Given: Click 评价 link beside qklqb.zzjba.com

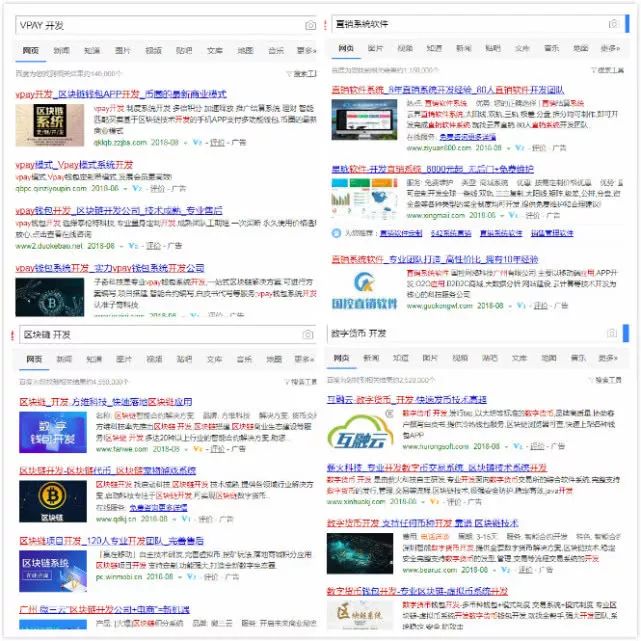Looking at the screenshot, I should point(217,142).
